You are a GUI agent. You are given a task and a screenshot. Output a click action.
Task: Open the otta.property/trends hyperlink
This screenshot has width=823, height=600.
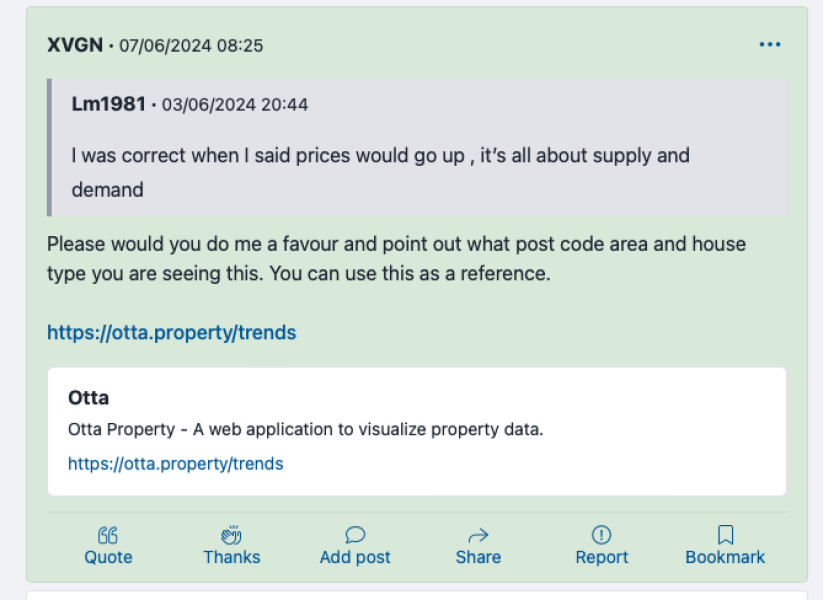171,332
